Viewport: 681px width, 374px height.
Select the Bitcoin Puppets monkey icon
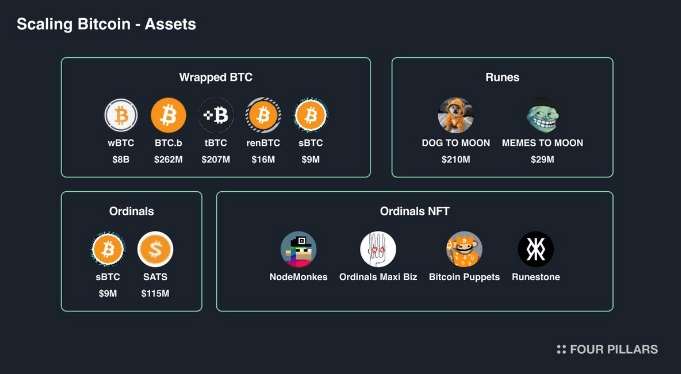pyautogui.click(x=464, y=249)
